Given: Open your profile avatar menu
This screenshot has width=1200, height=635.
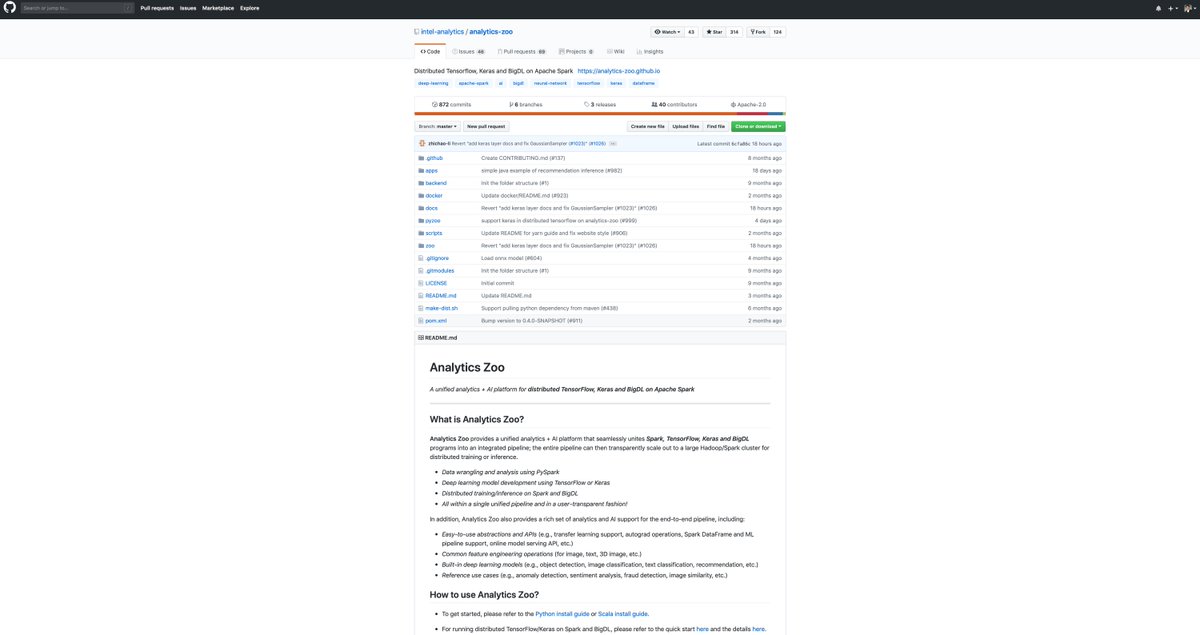Looking at the screenshot, I should point(1188,7).
